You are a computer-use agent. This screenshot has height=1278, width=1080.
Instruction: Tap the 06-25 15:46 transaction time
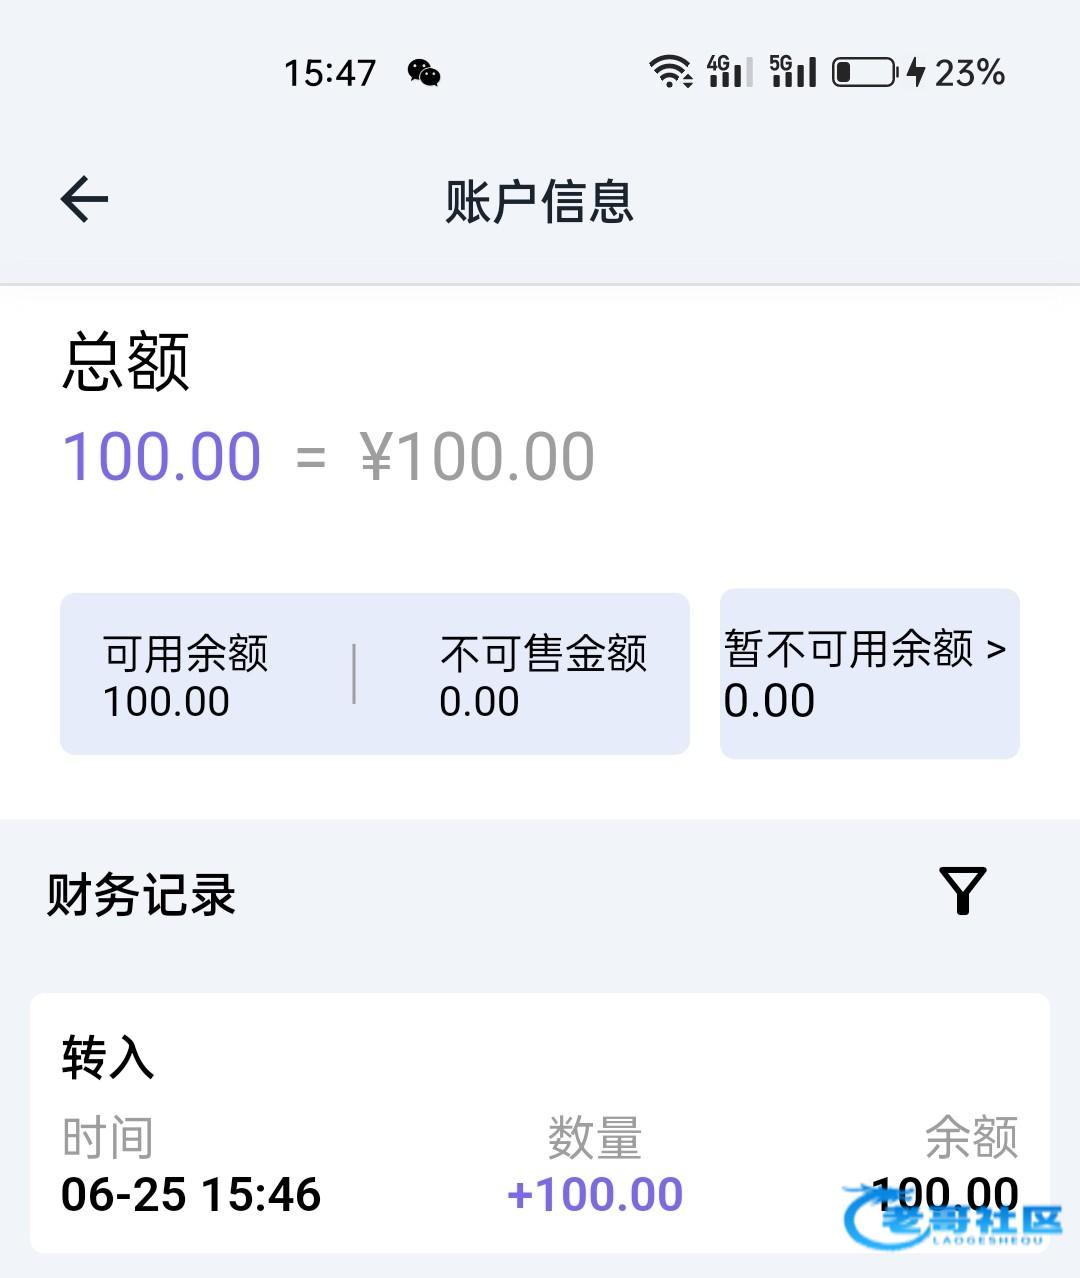[x=191, y=1194]
